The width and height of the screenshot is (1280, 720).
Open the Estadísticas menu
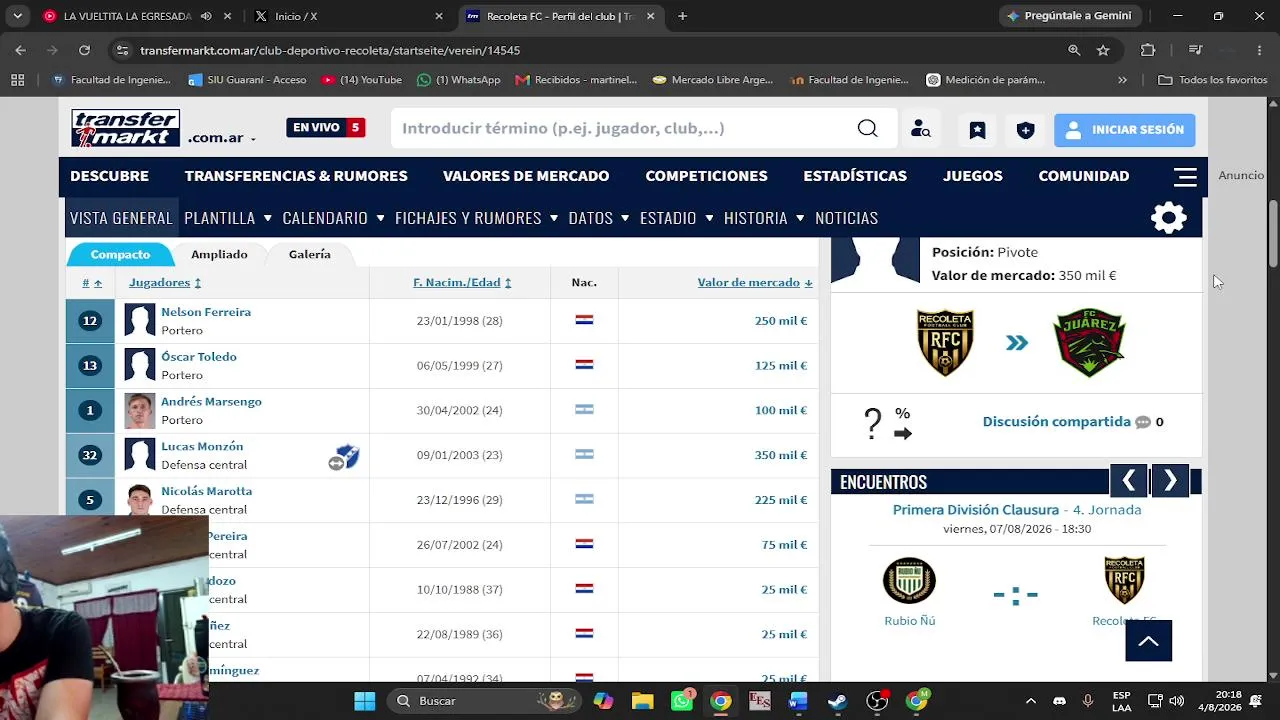[855, 176]
